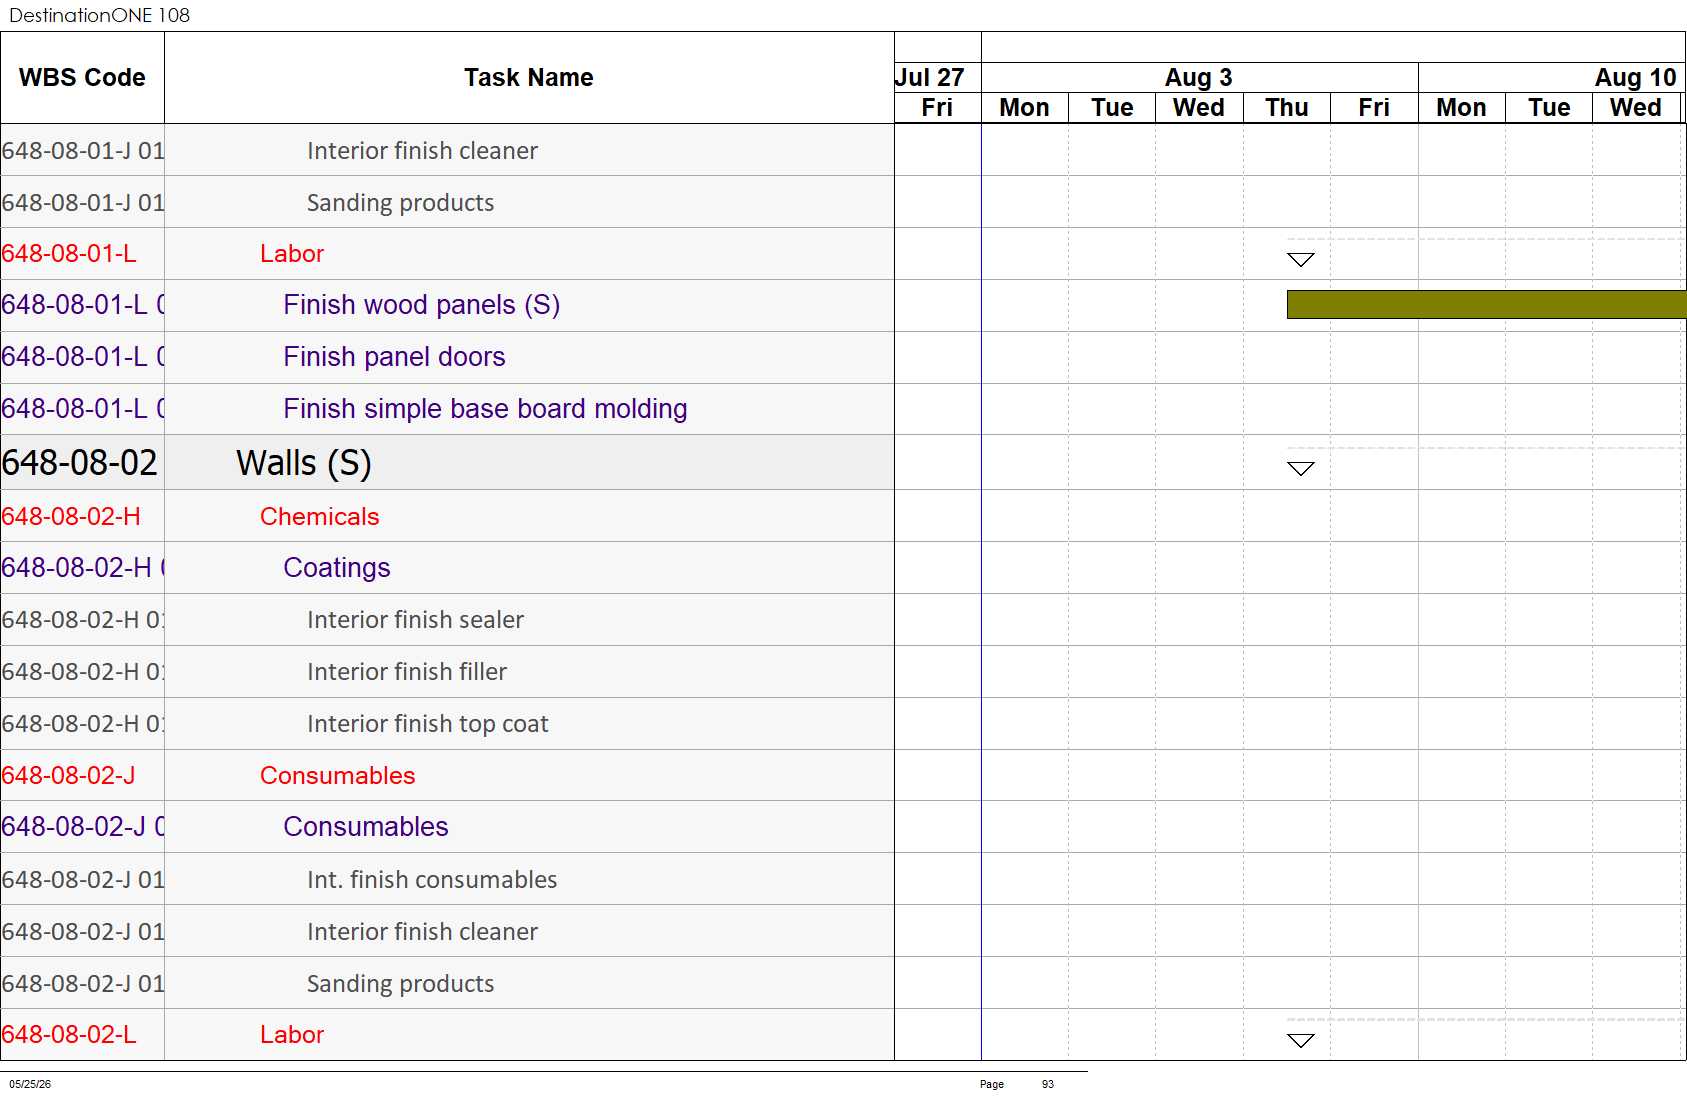
Task: Select the Coatings task name
Action: pos(336,568)
